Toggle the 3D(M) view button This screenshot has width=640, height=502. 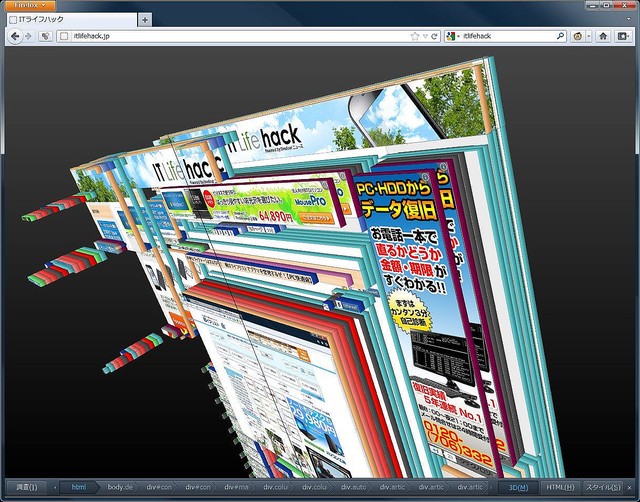coord(518,487)
